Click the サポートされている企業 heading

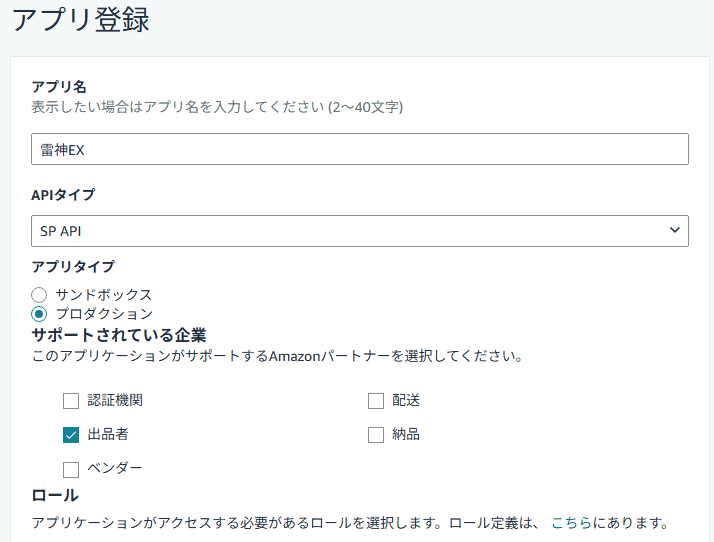(119, 335)
